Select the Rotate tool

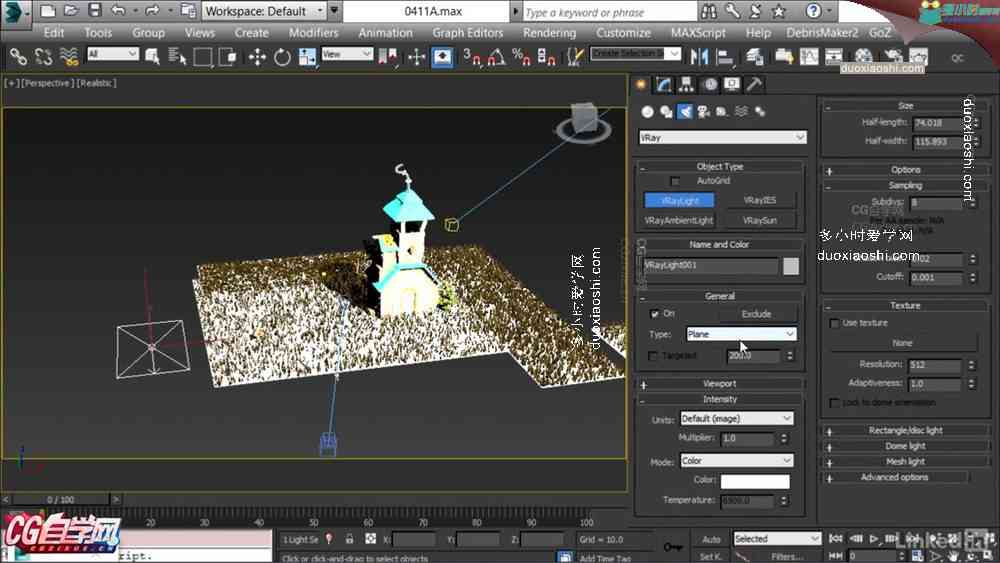pyautogui.click(x=282, y=57)
